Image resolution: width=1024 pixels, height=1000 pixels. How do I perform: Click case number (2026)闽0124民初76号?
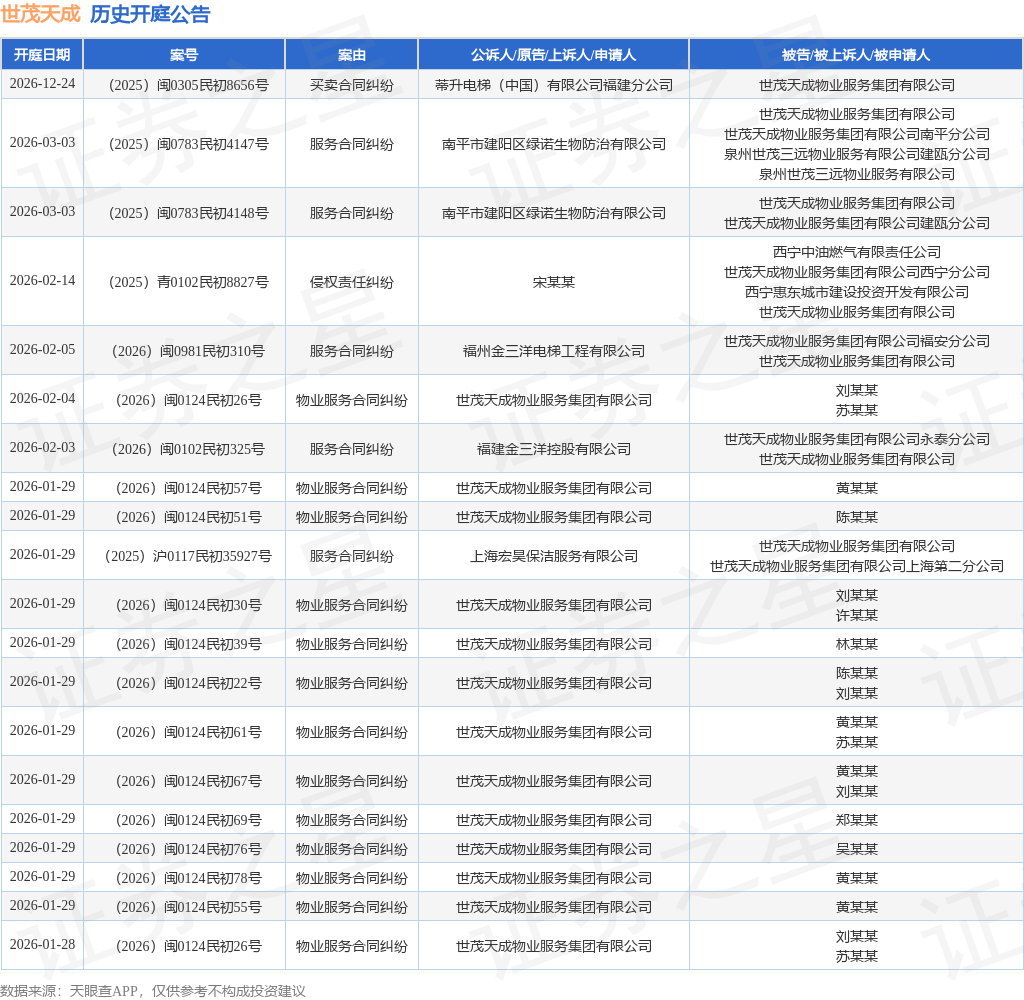pyautogui.click(x=188, y=850)
